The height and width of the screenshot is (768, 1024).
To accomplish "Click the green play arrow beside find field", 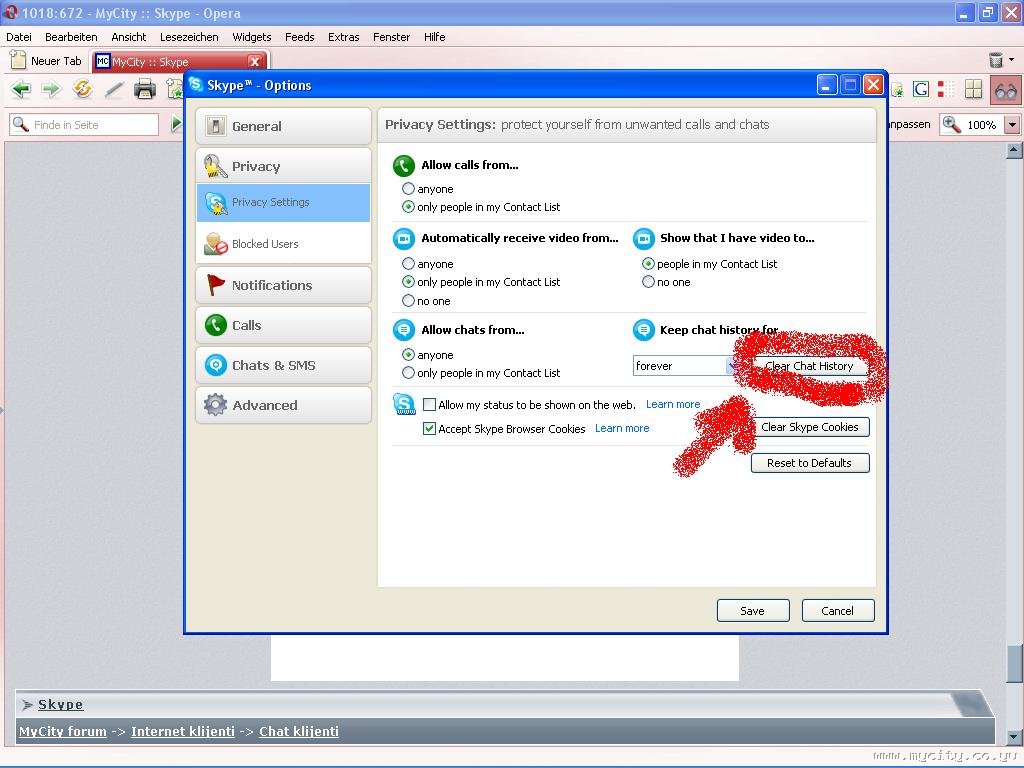I will click(x=176, y=123).
